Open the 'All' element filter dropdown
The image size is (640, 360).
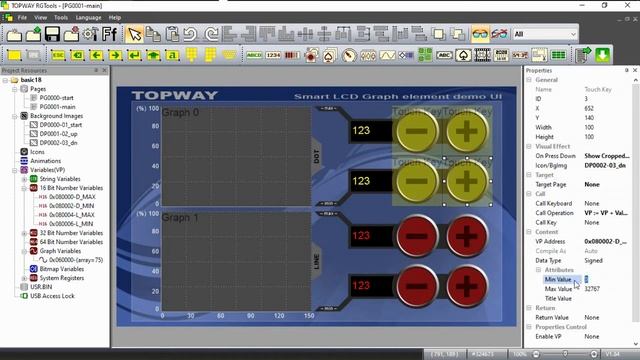point(545,34)
